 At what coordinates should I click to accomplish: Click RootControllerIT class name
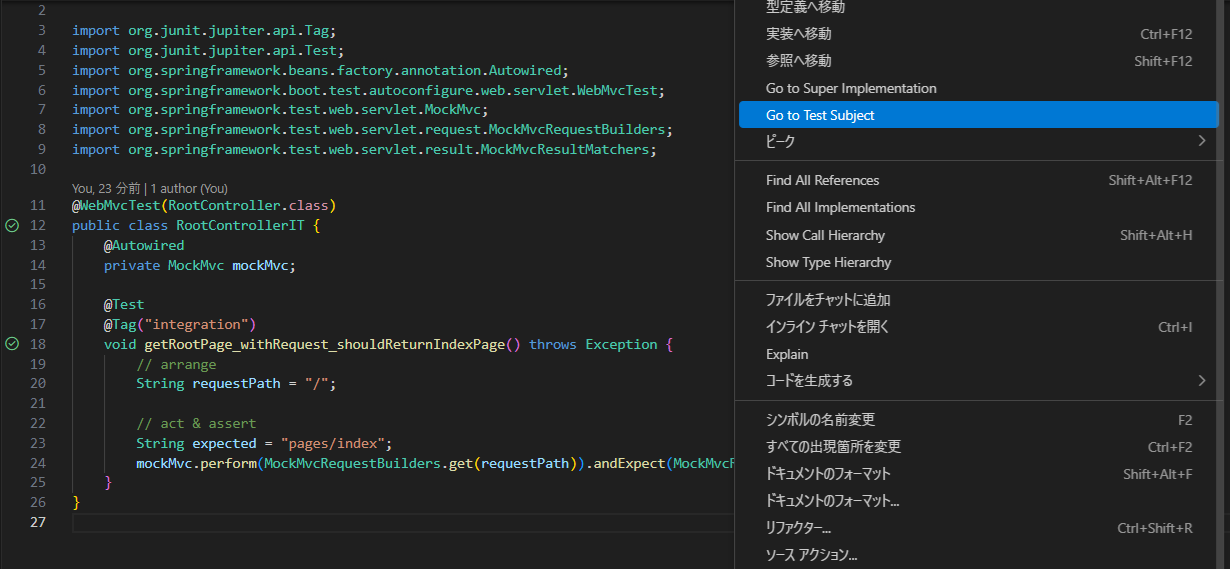coord(240,226)
